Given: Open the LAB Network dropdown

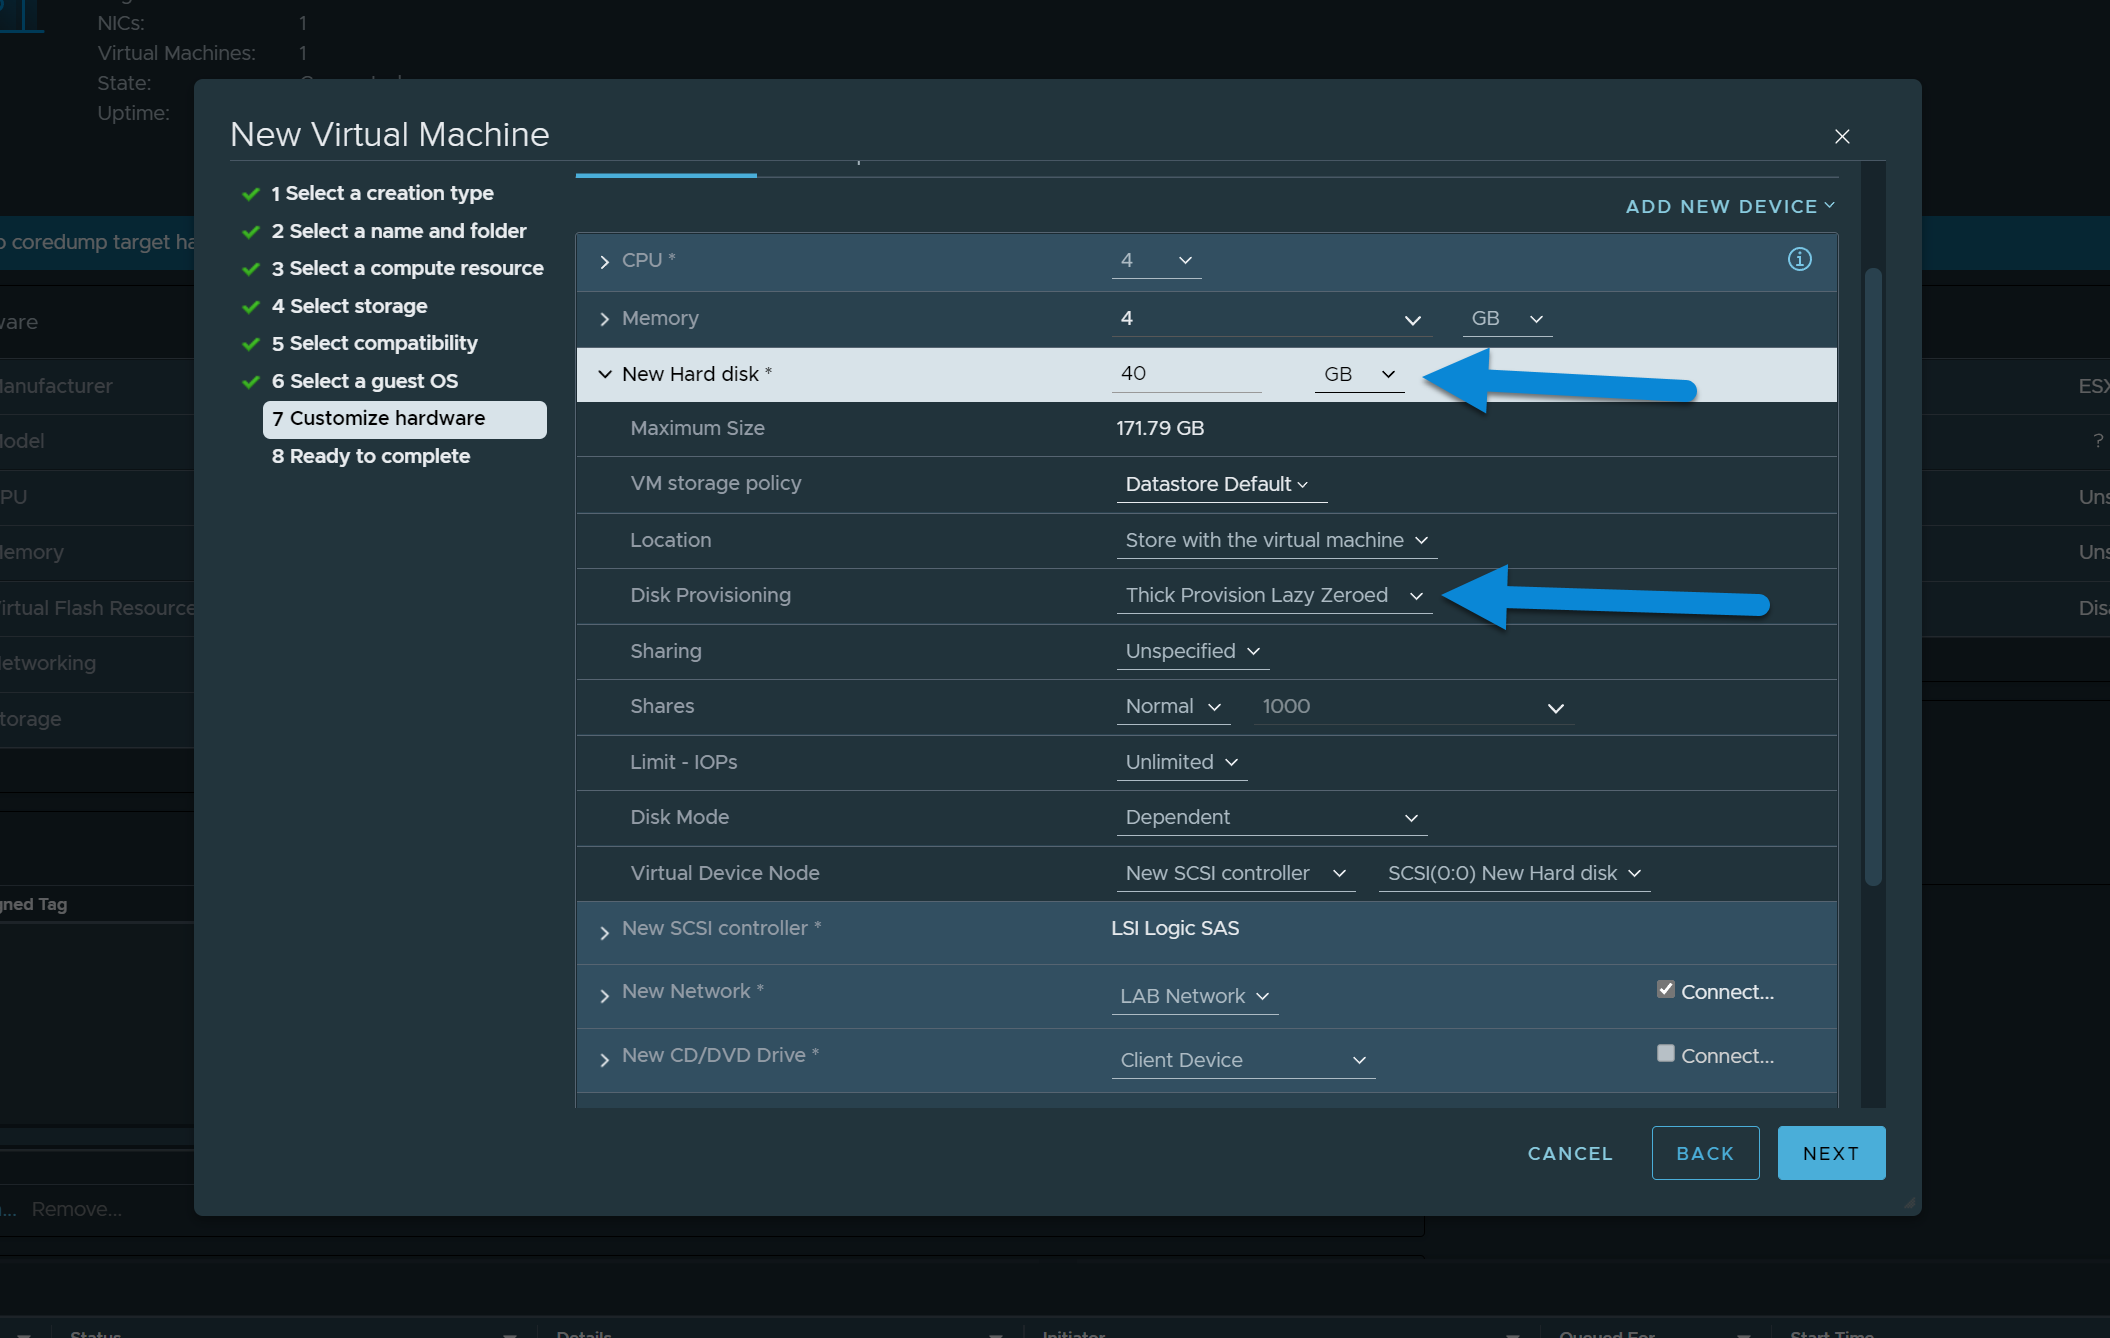Looking at the screenshot, I should [x=1194, y=997].
